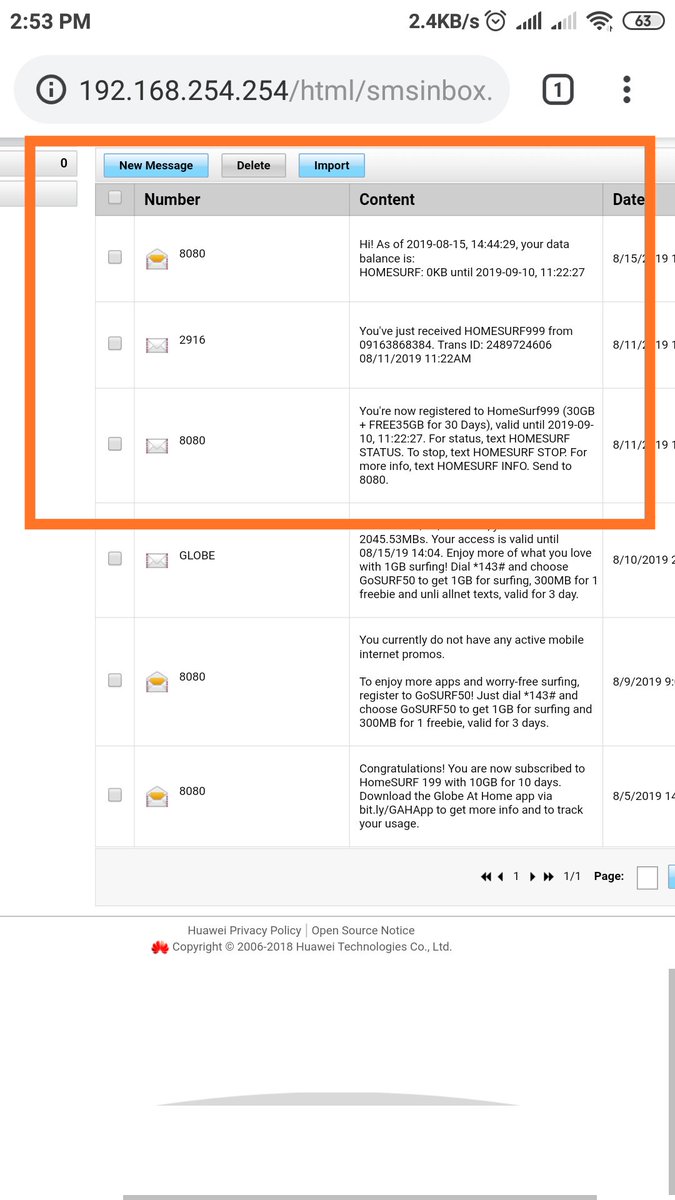Click sidebar folder showing count 0

pyautogui.click(x=38, y=164)
